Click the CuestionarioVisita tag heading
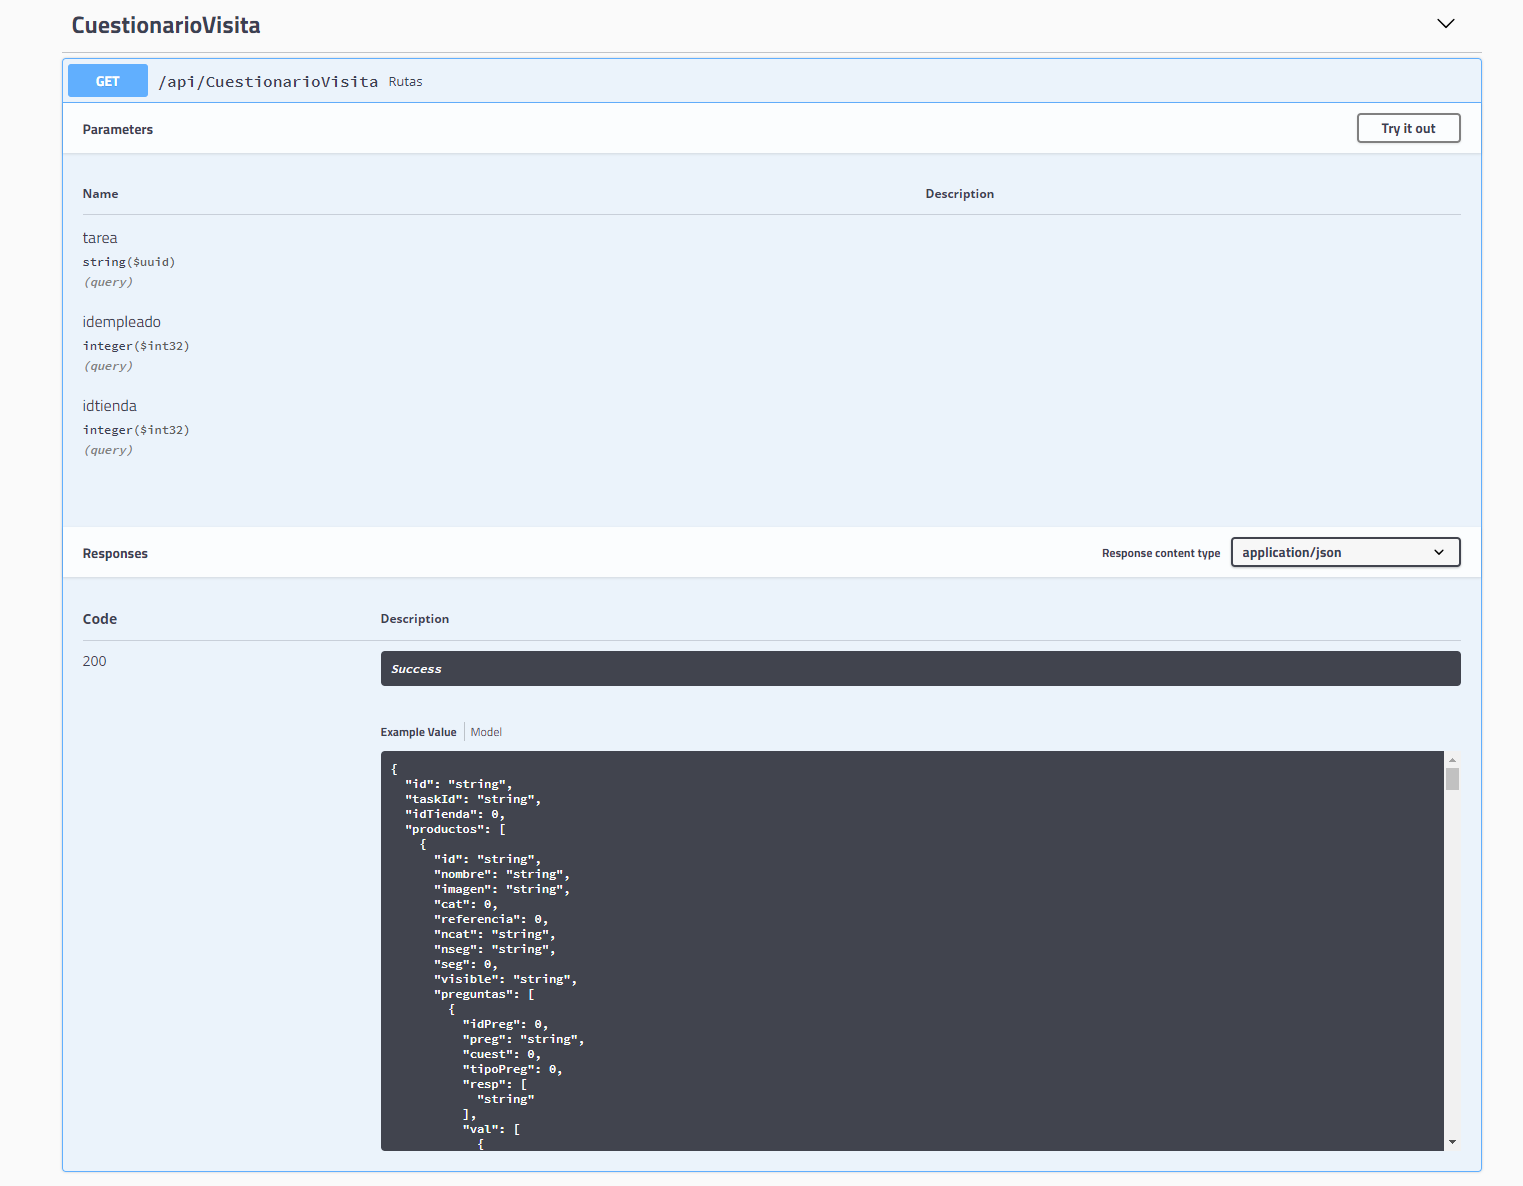This screenshot has height=1186, width=1523. (x=166, y=26)
